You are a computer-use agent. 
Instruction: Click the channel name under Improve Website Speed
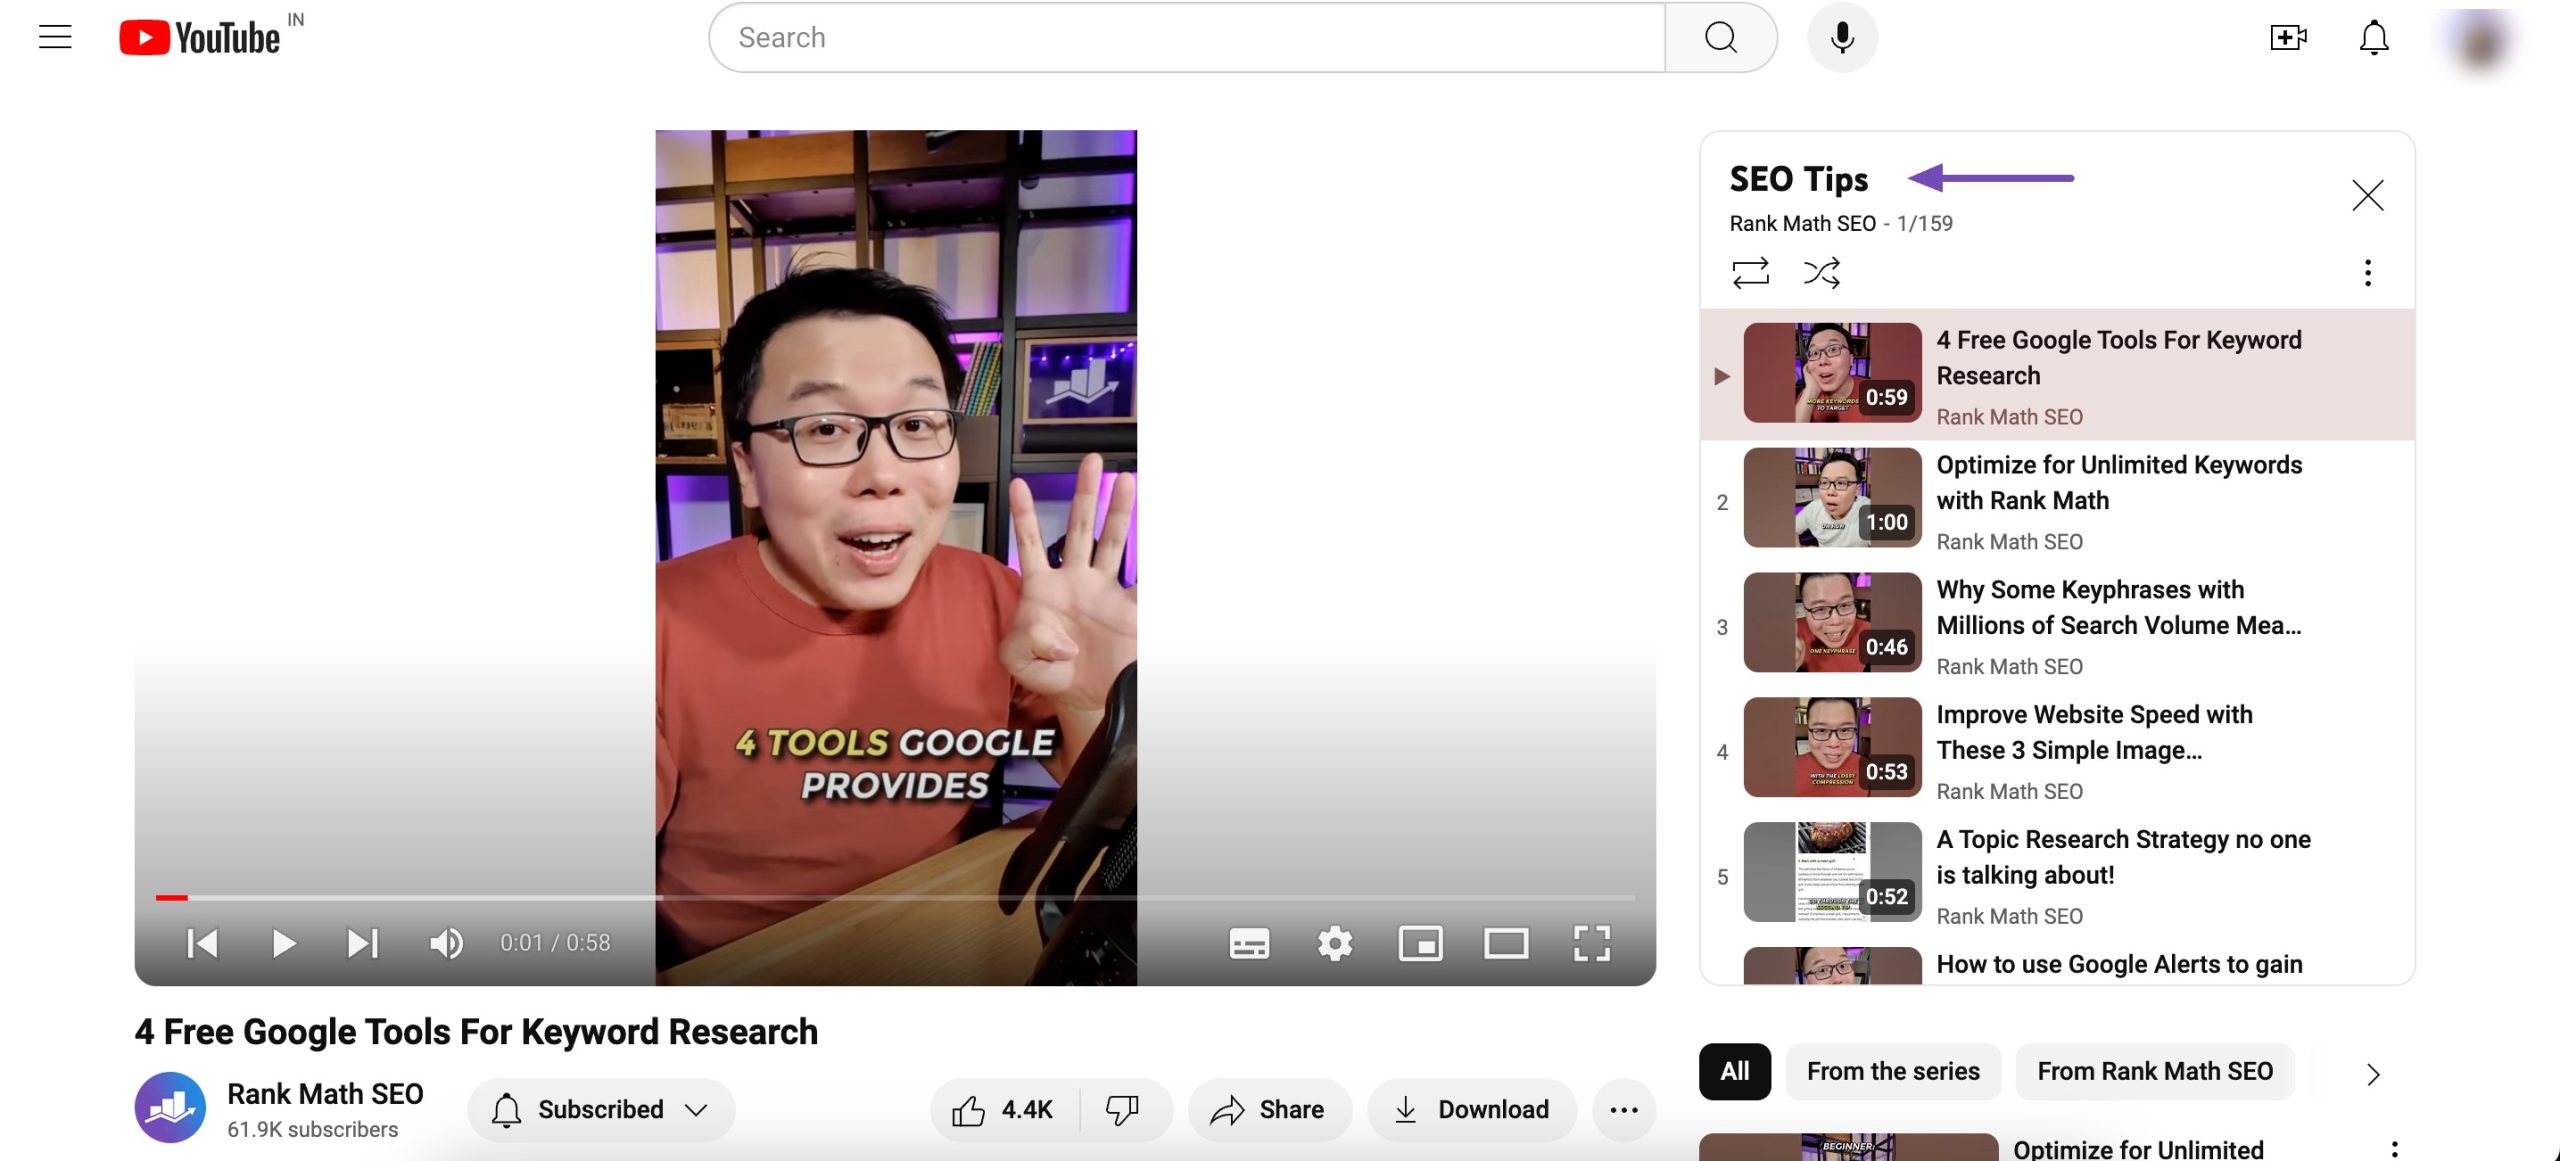(x=2009, y=791)
